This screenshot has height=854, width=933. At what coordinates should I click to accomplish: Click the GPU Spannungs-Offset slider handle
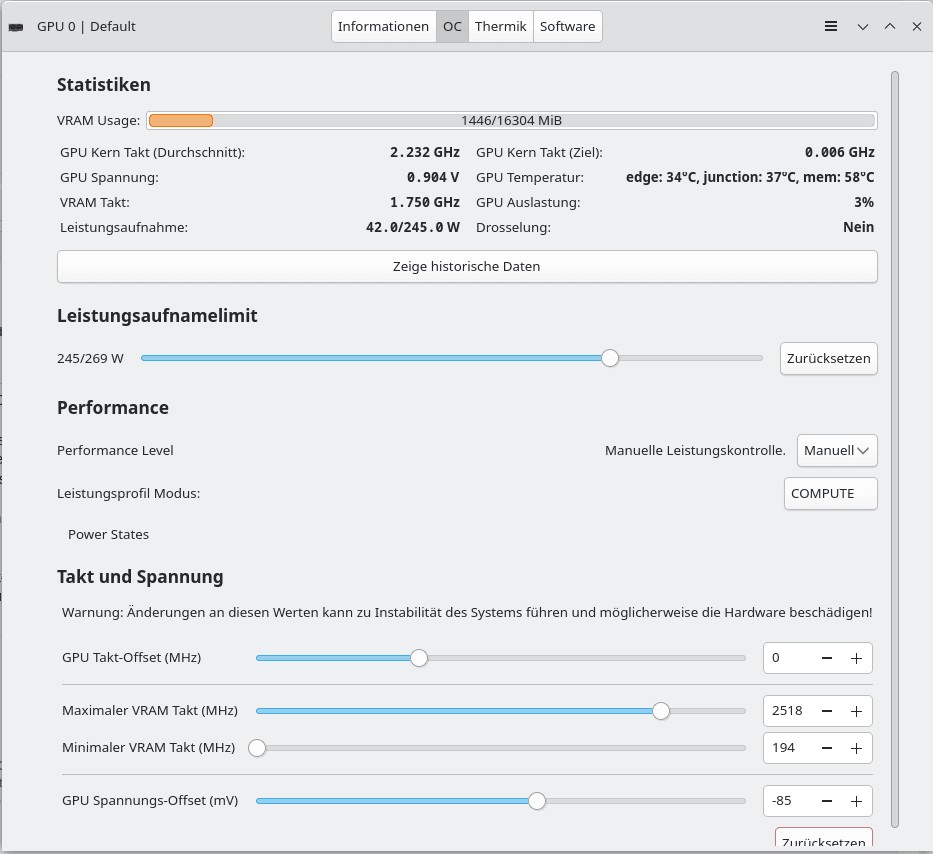point(537,801)
